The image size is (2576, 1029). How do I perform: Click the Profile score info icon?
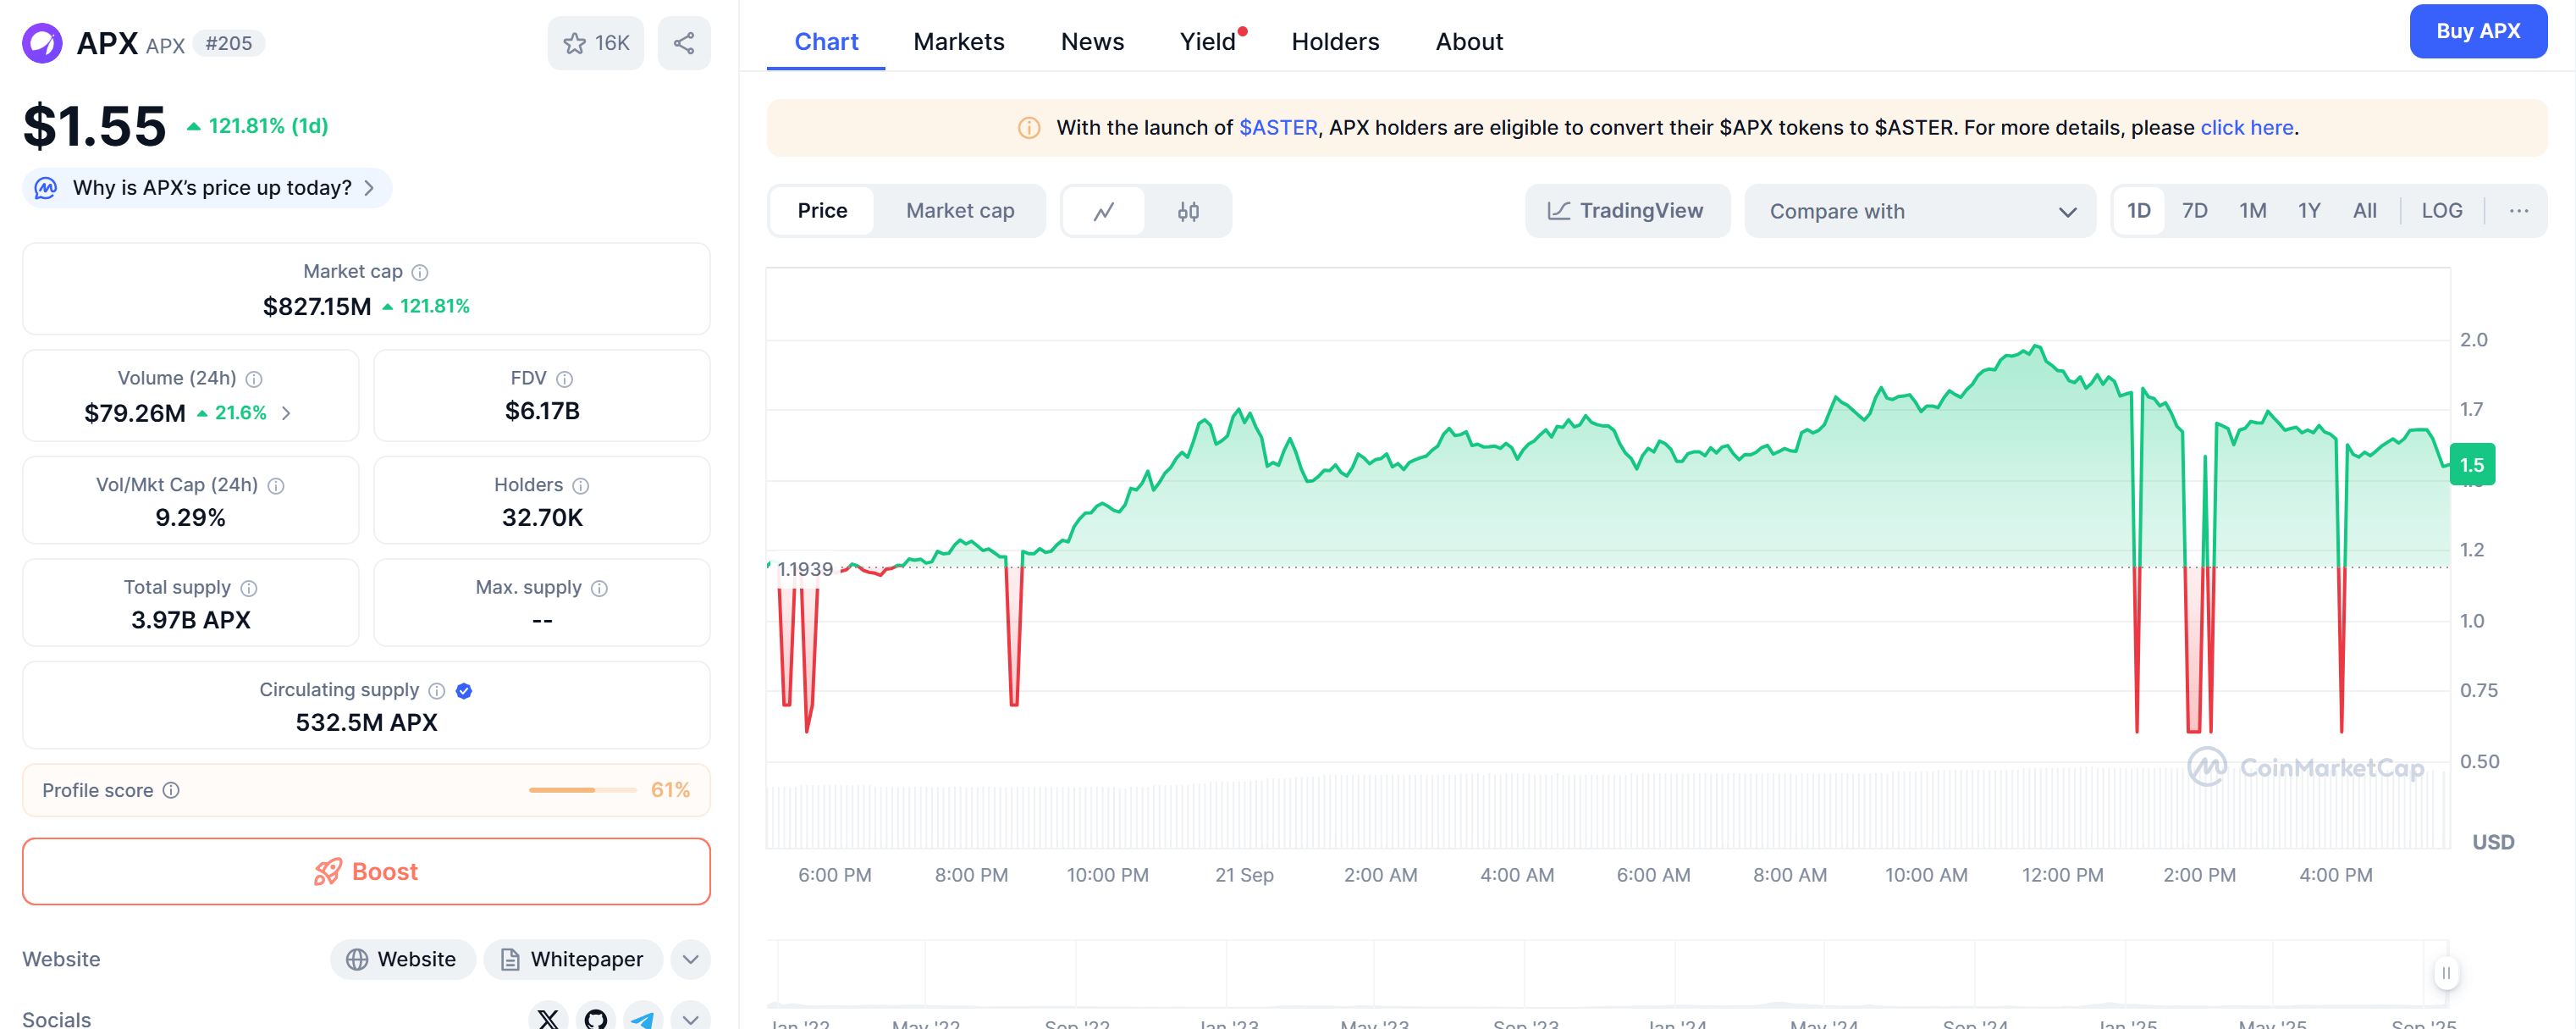[x=171, y=790]
